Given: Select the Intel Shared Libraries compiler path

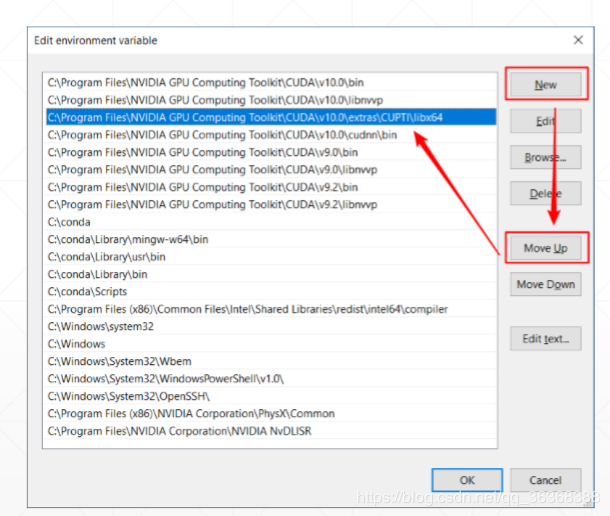Looking at the screenshot, I should point(271,309).
